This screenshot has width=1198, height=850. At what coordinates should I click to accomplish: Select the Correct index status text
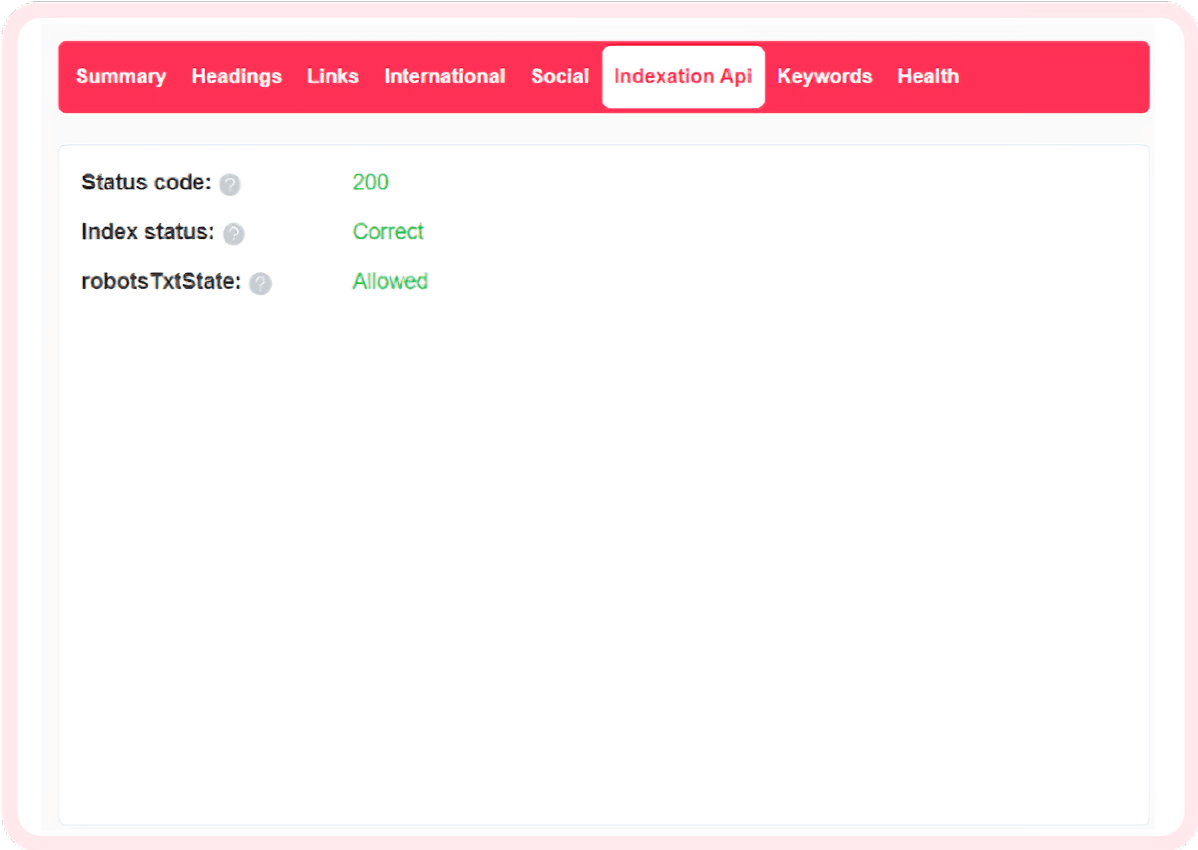[388, 232]
